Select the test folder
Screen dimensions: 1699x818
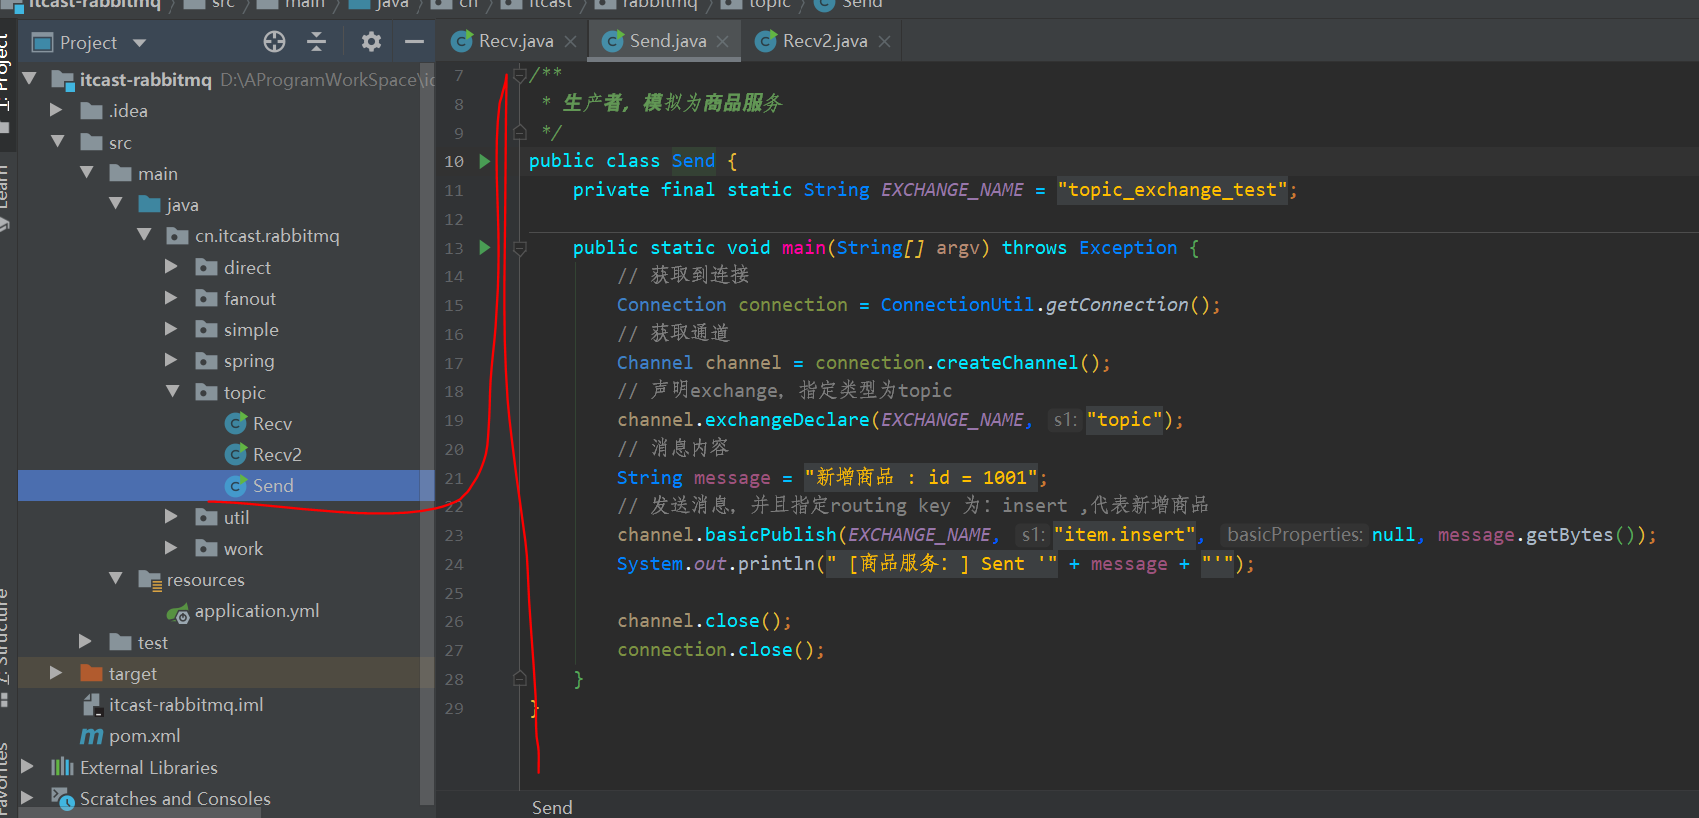(139, 642)
